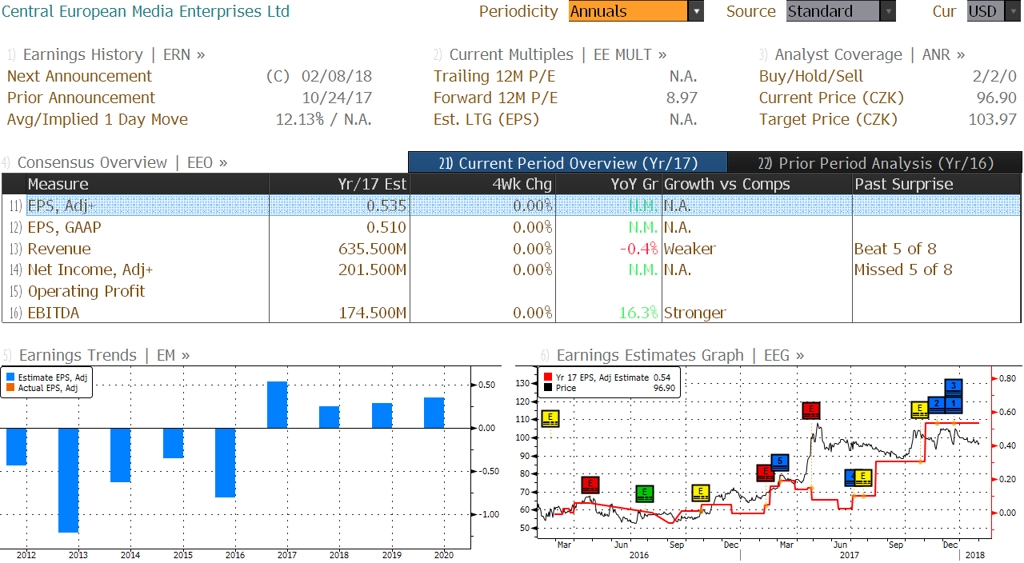
Task: Open the Analyst Coverage ANR link
Action: pyautogui.click(x=869, y=55)
